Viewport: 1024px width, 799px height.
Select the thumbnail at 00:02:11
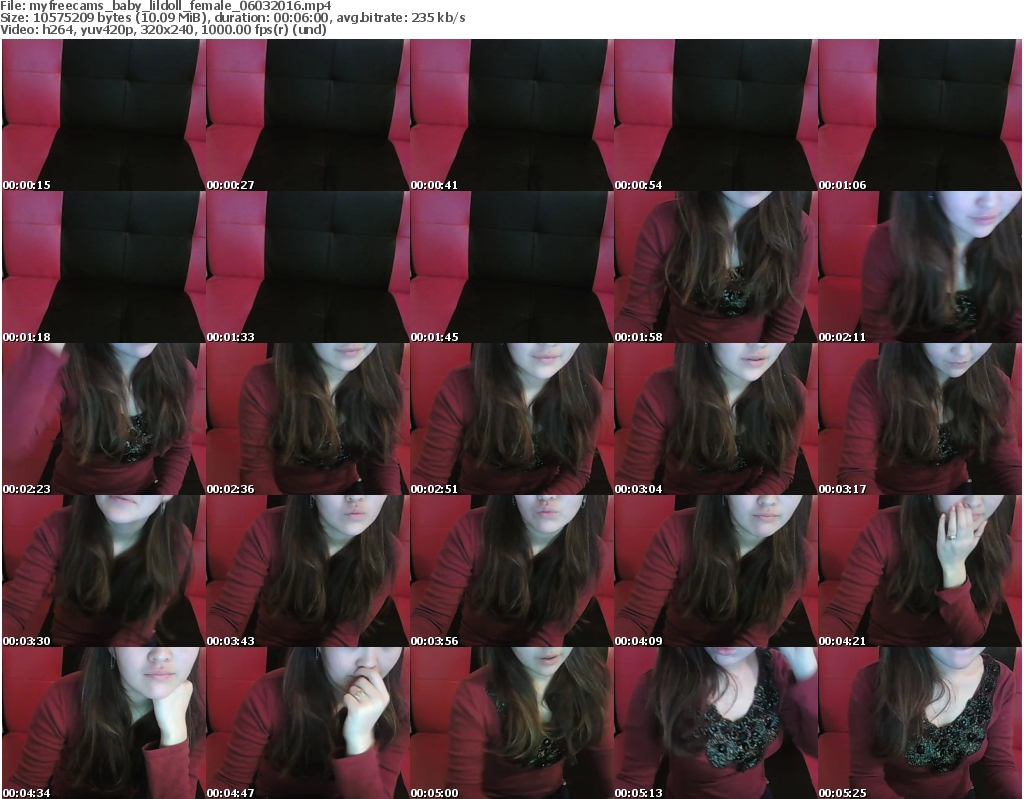click(919, 267)
